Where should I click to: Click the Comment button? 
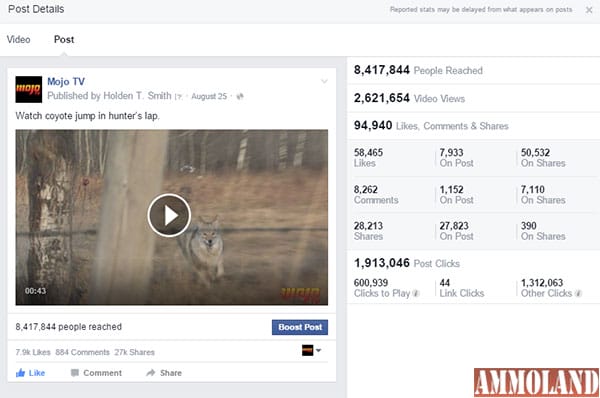[x=96, y=373]
